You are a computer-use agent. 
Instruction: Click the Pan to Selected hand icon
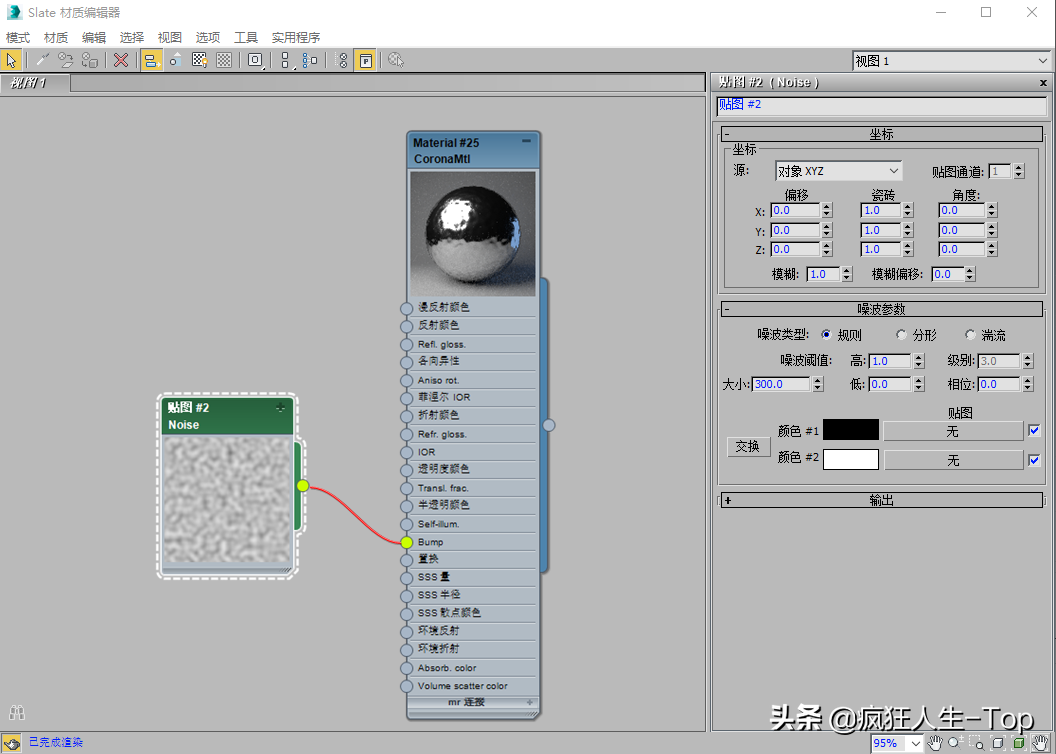click(1041, 743)
